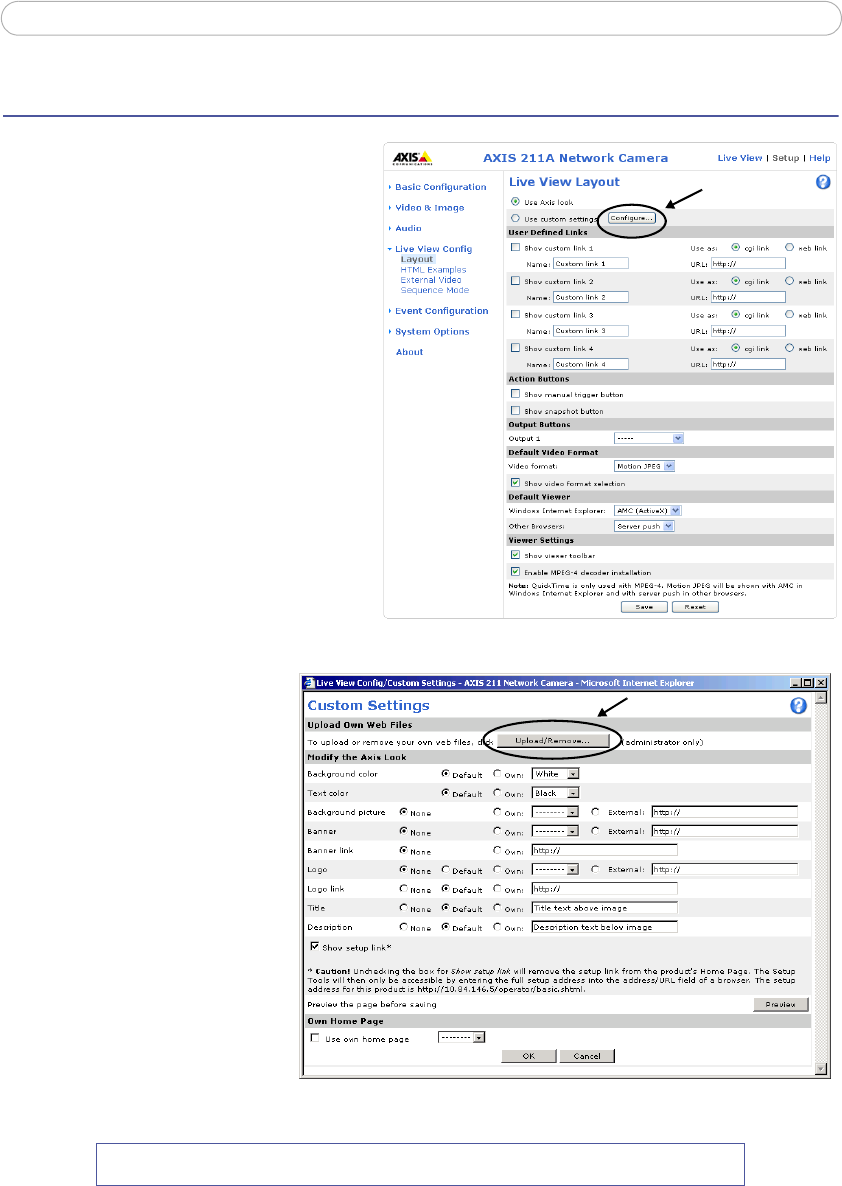The width and height of the screenshot is (842, 1186).
Task: Expand Video & Image menu
Action: click(x=429, y=207)
